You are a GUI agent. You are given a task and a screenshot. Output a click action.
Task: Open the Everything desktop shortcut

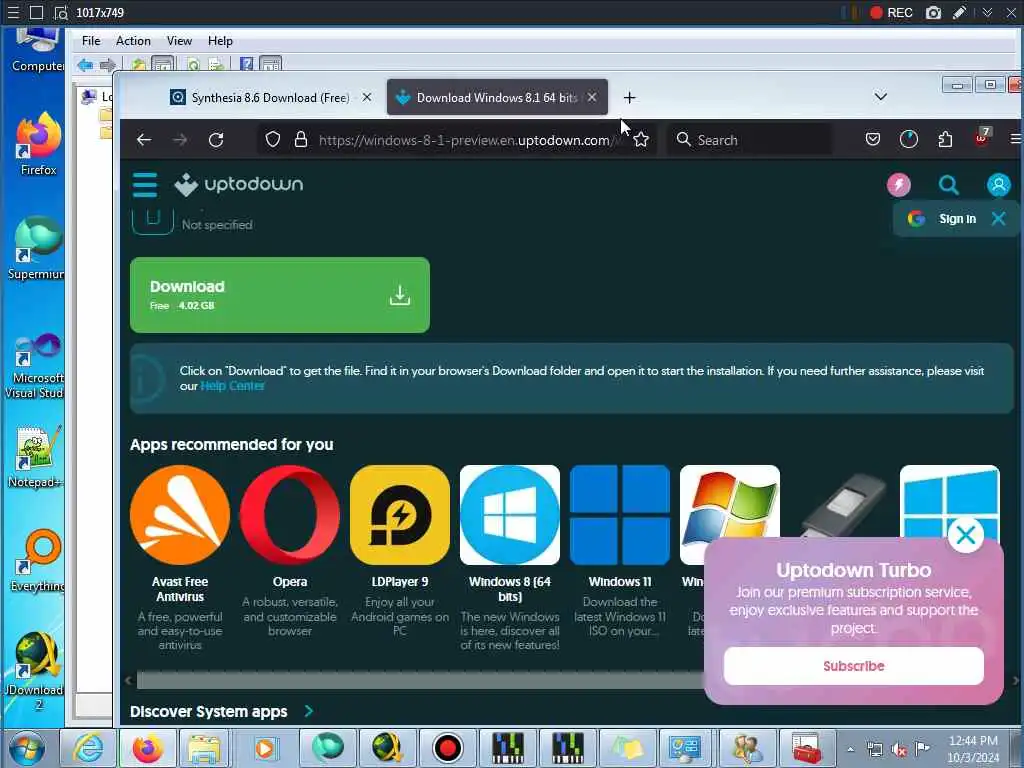[x=38, y=561]
